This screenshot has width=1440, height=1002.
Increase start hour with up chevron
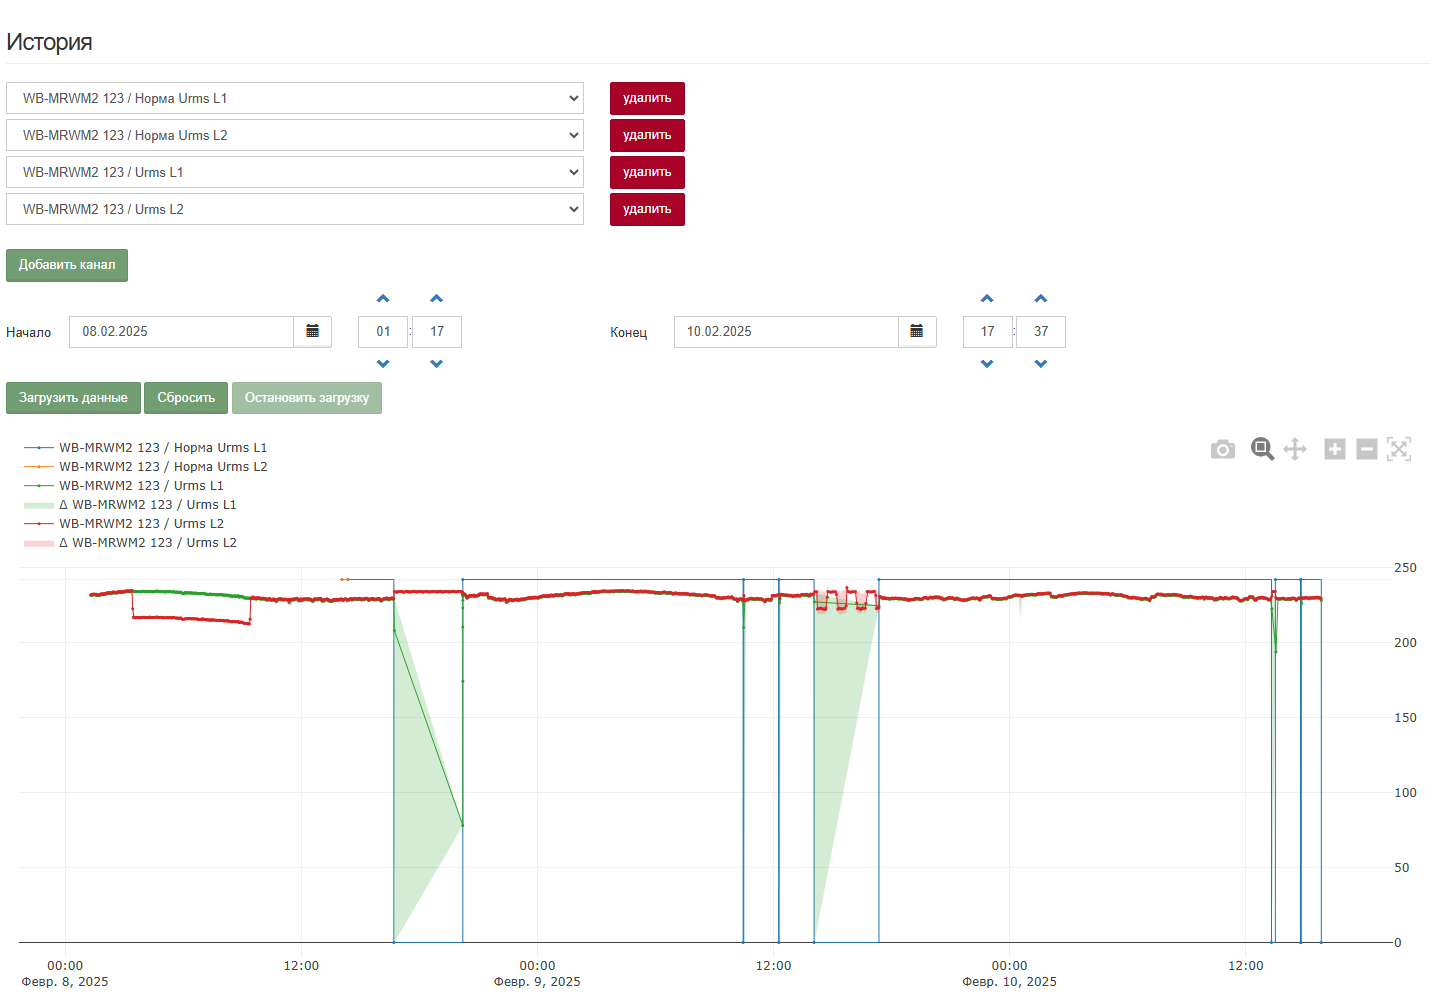point(383,299)
